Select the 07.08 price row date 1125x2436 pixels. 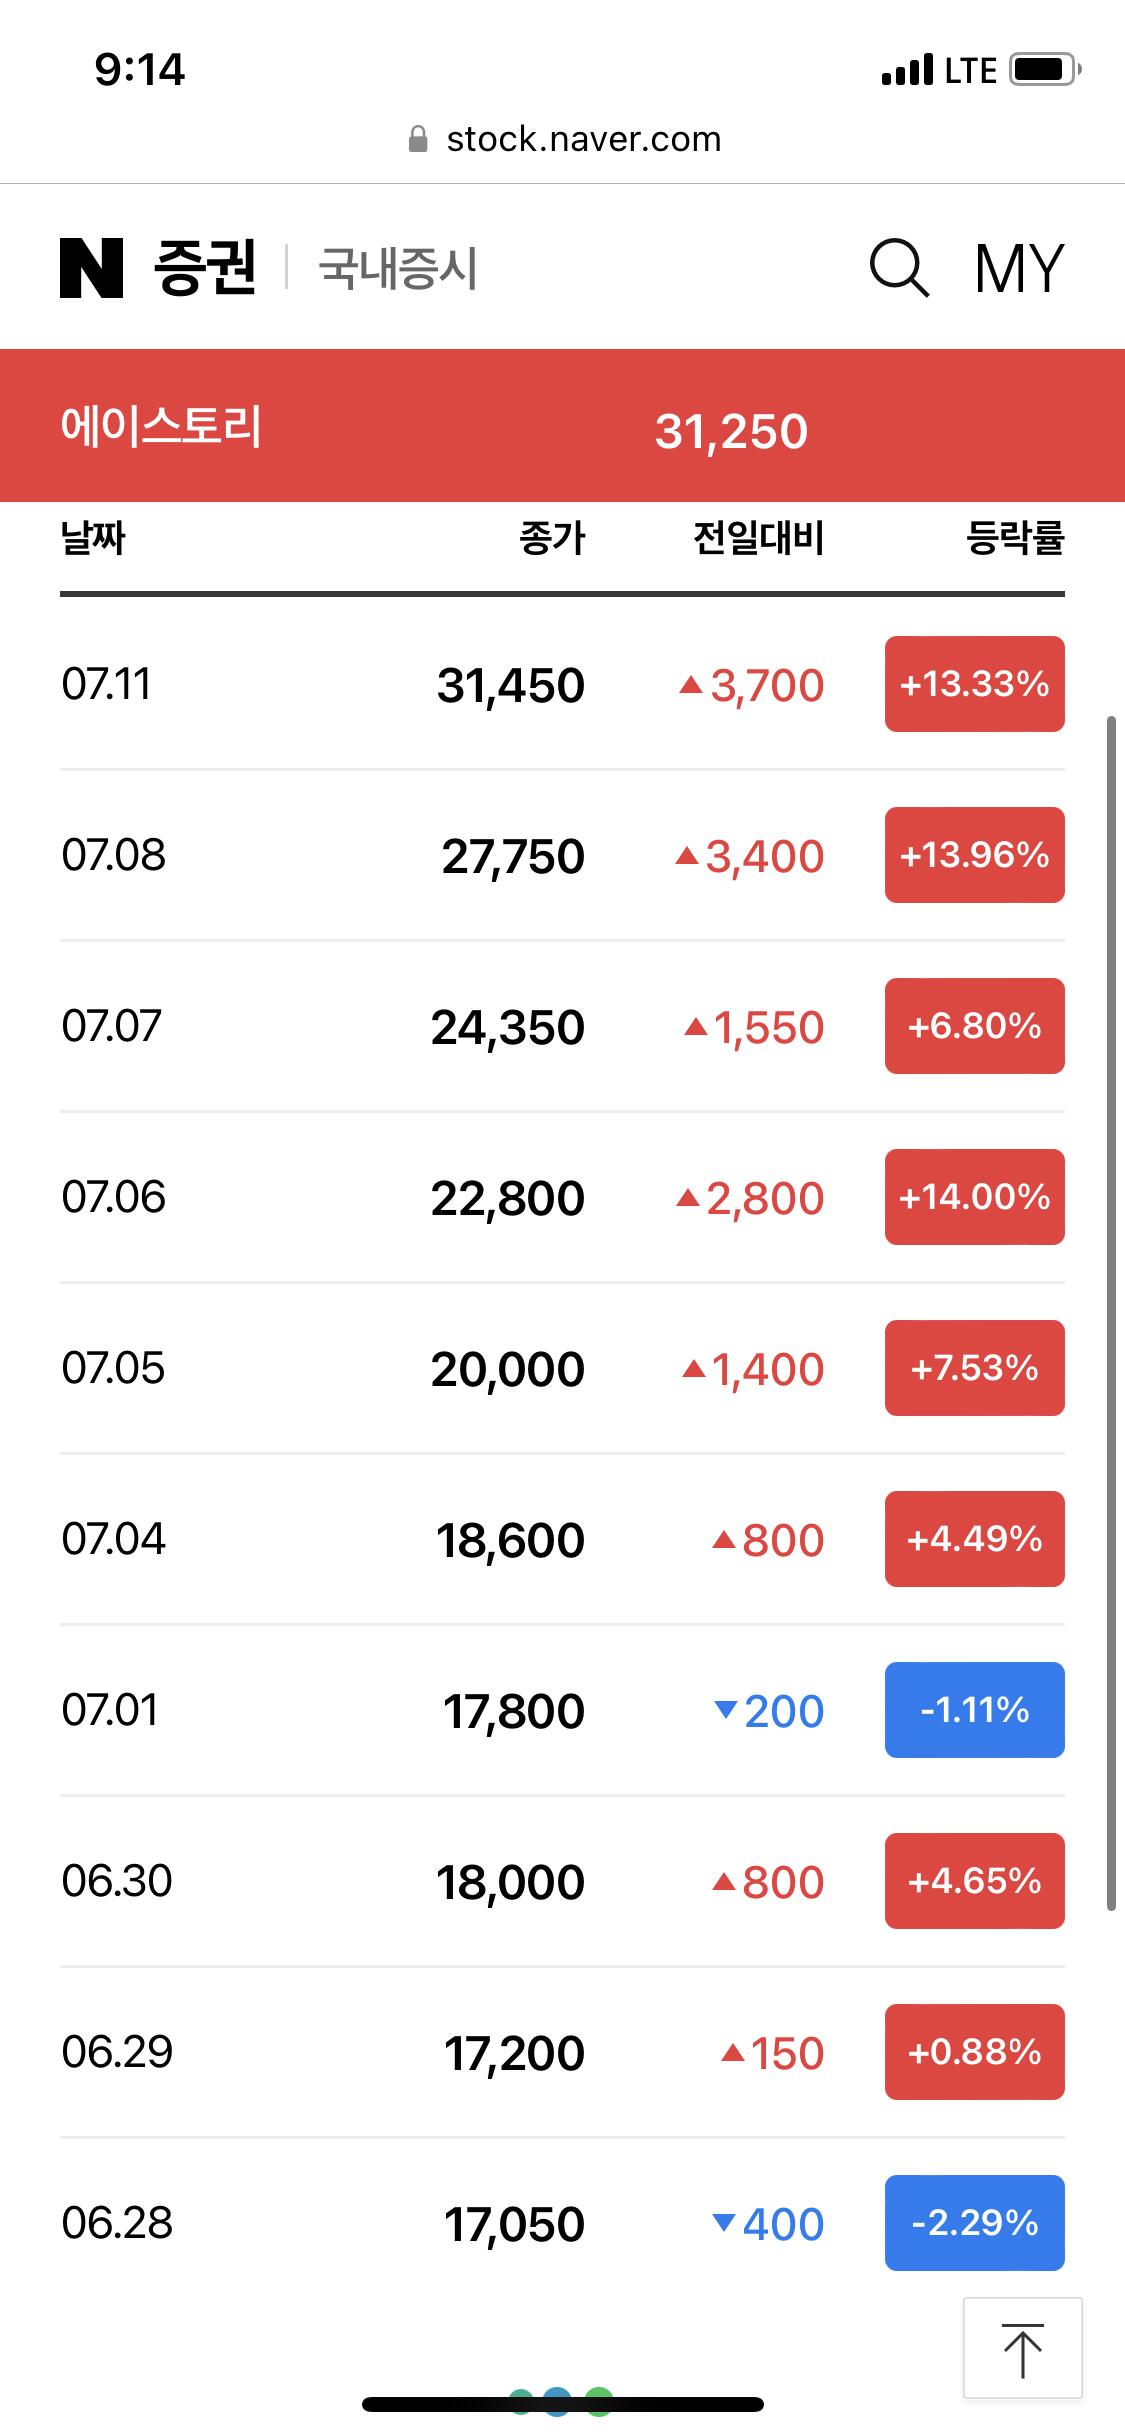coord(113,855)
